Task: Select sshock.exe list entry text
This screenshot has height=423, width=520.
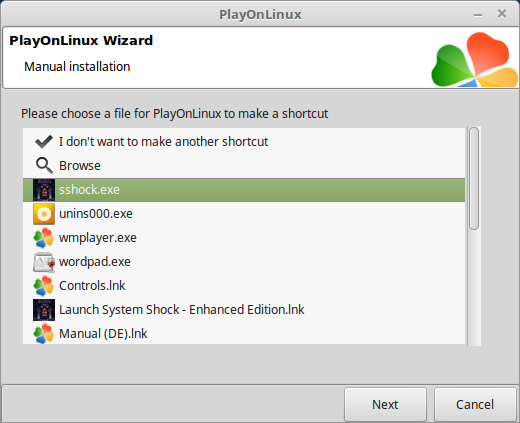Action: [89, 190]
